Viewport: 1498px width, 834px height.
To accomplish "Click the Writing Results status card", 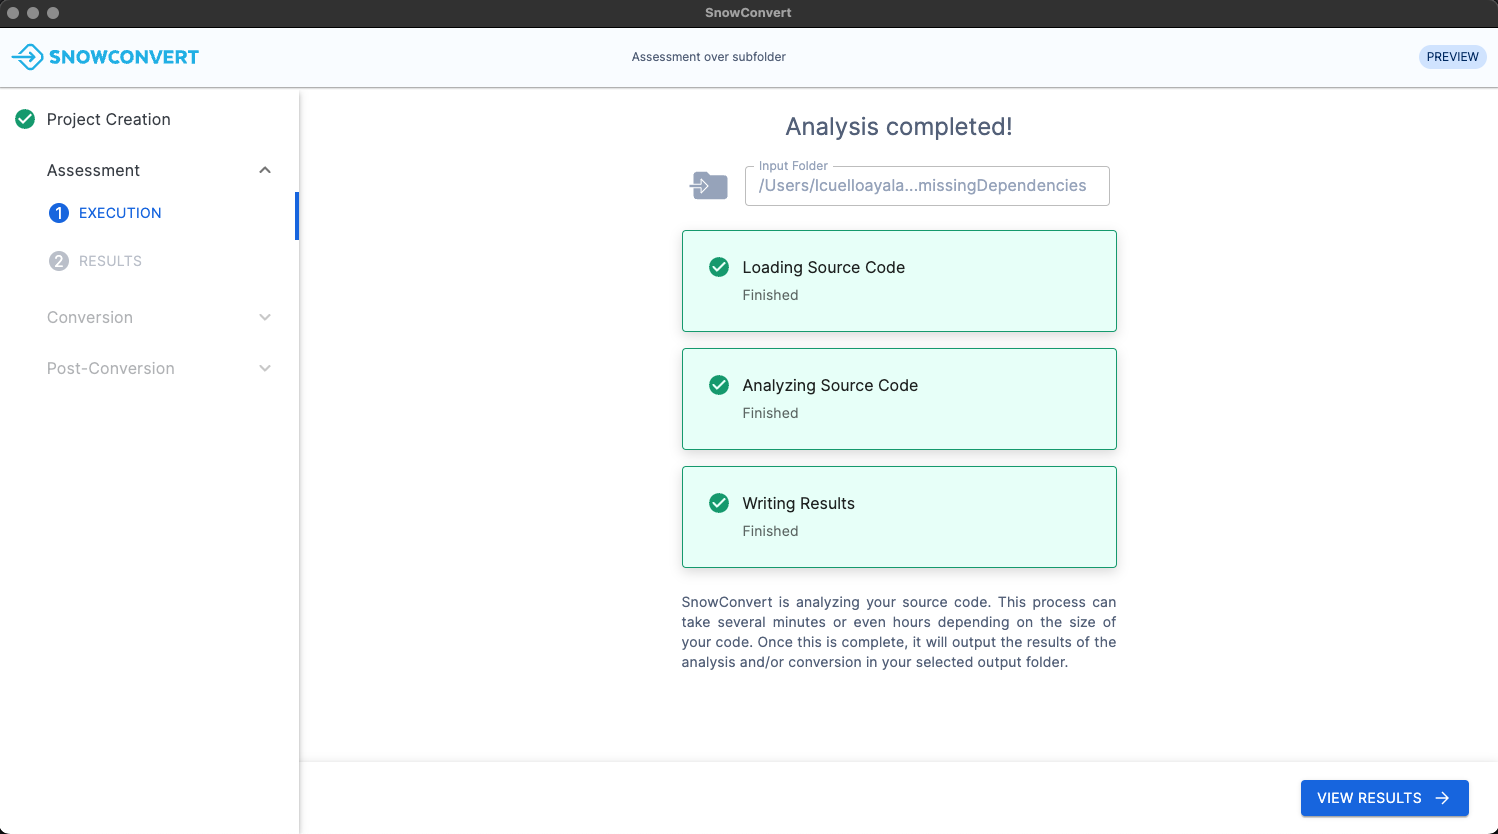I will point(898,517).
